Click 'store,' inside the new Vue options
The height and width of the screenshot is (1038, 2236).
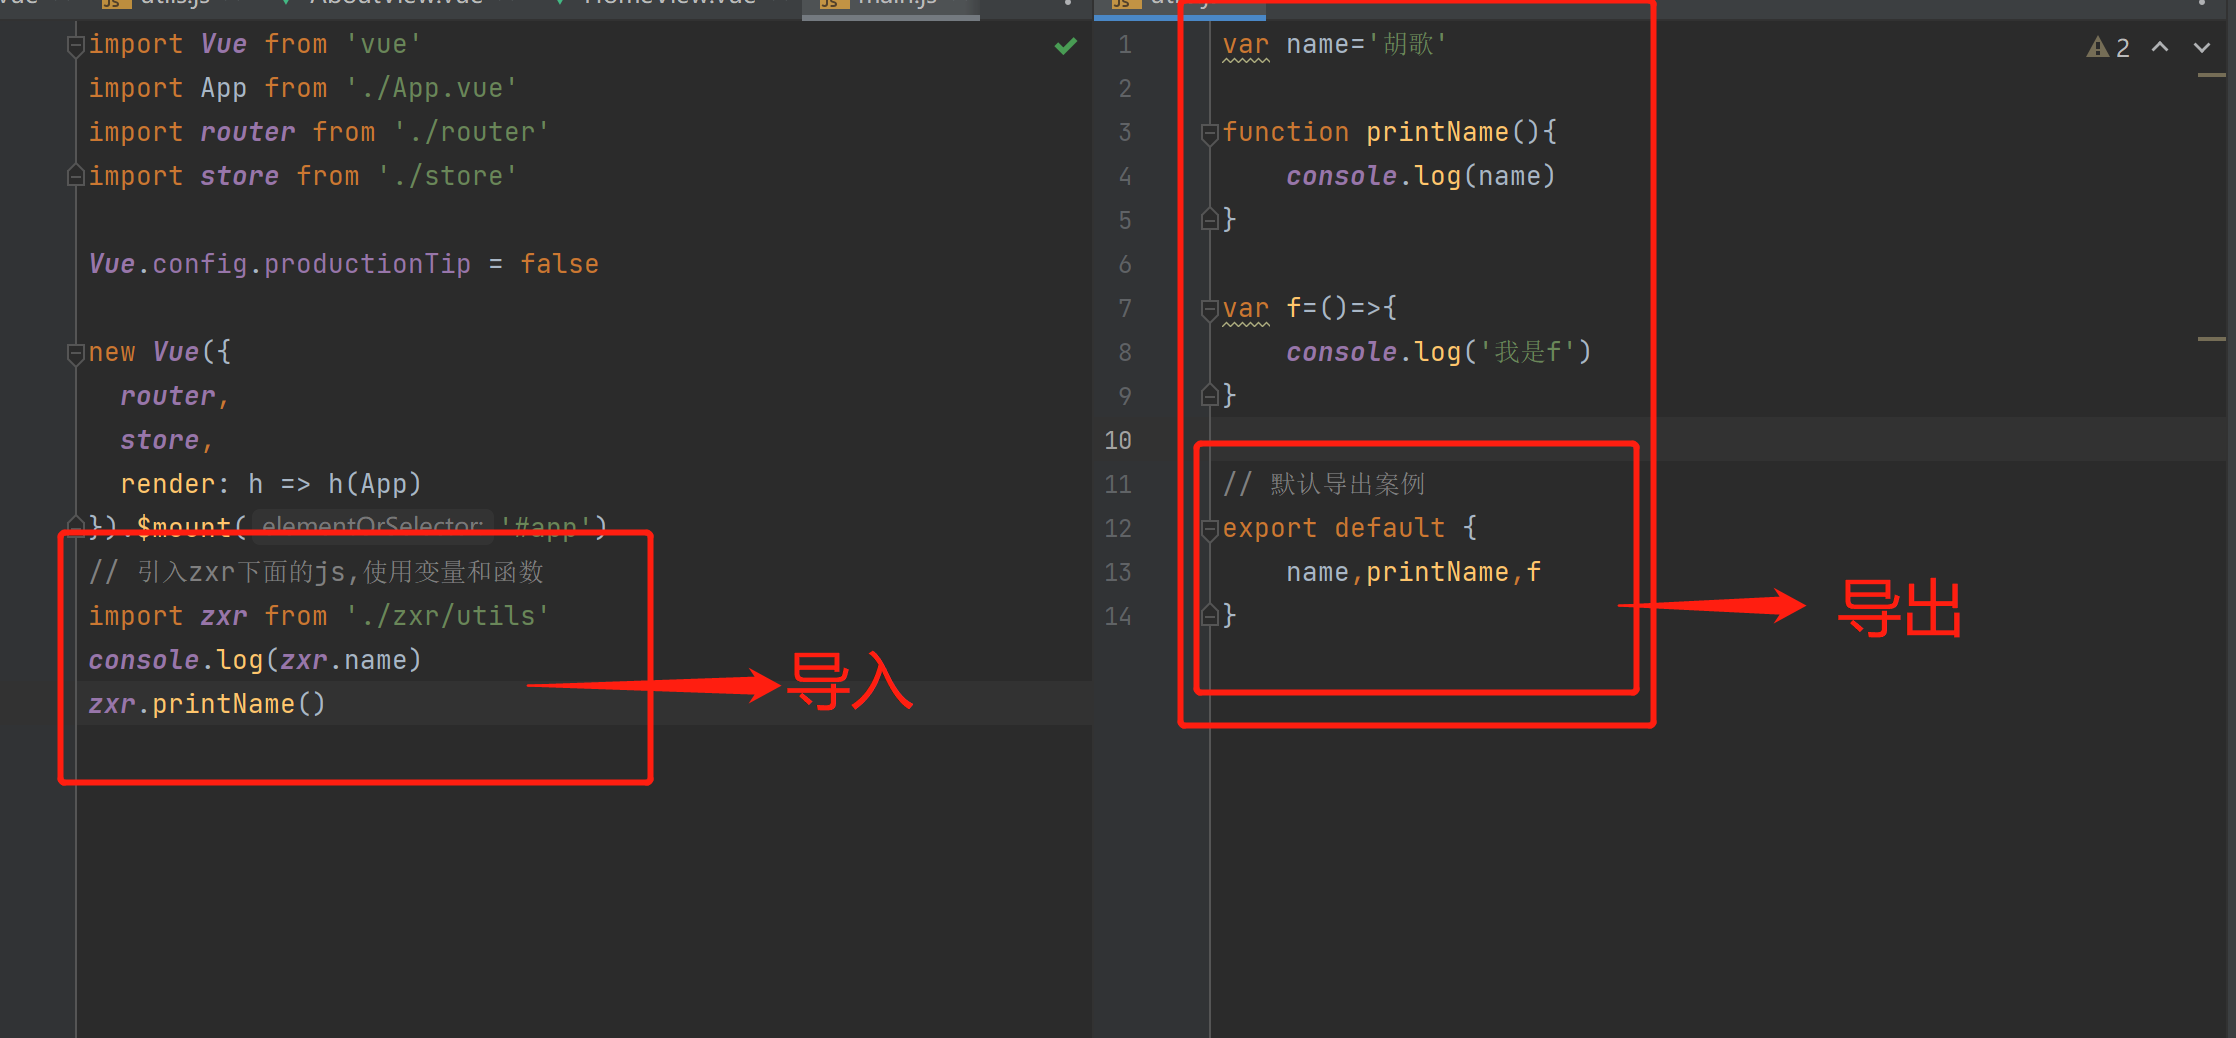pos(167,441)
